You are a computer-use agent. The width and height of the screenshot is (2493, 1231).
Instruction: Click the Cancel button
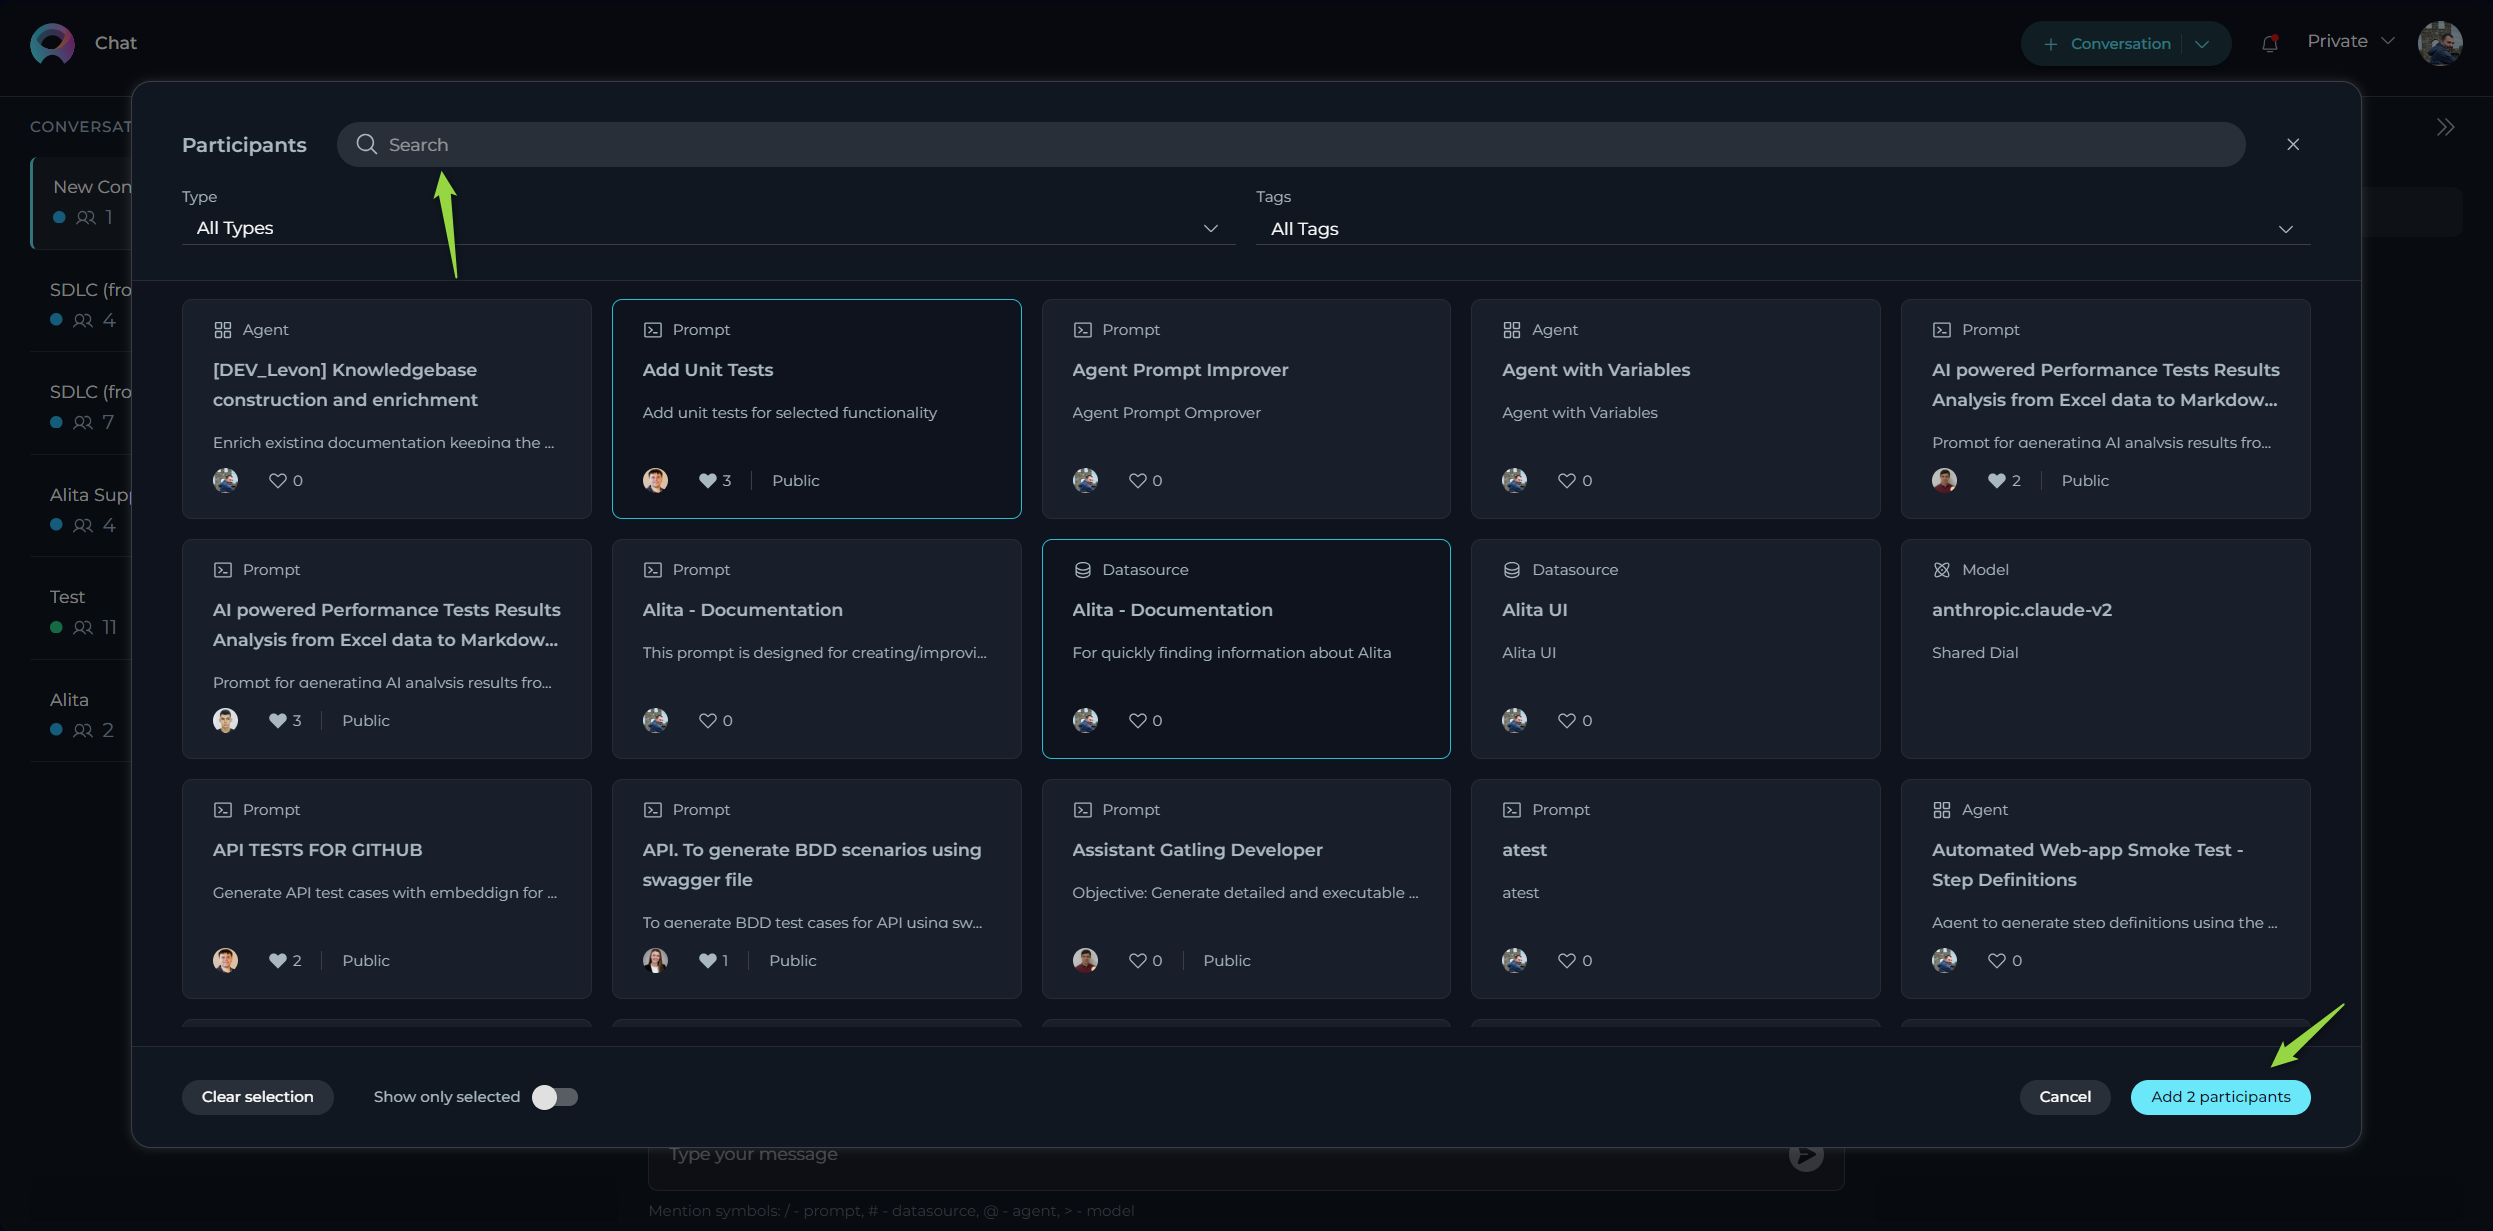[x=2065, y=1097]
